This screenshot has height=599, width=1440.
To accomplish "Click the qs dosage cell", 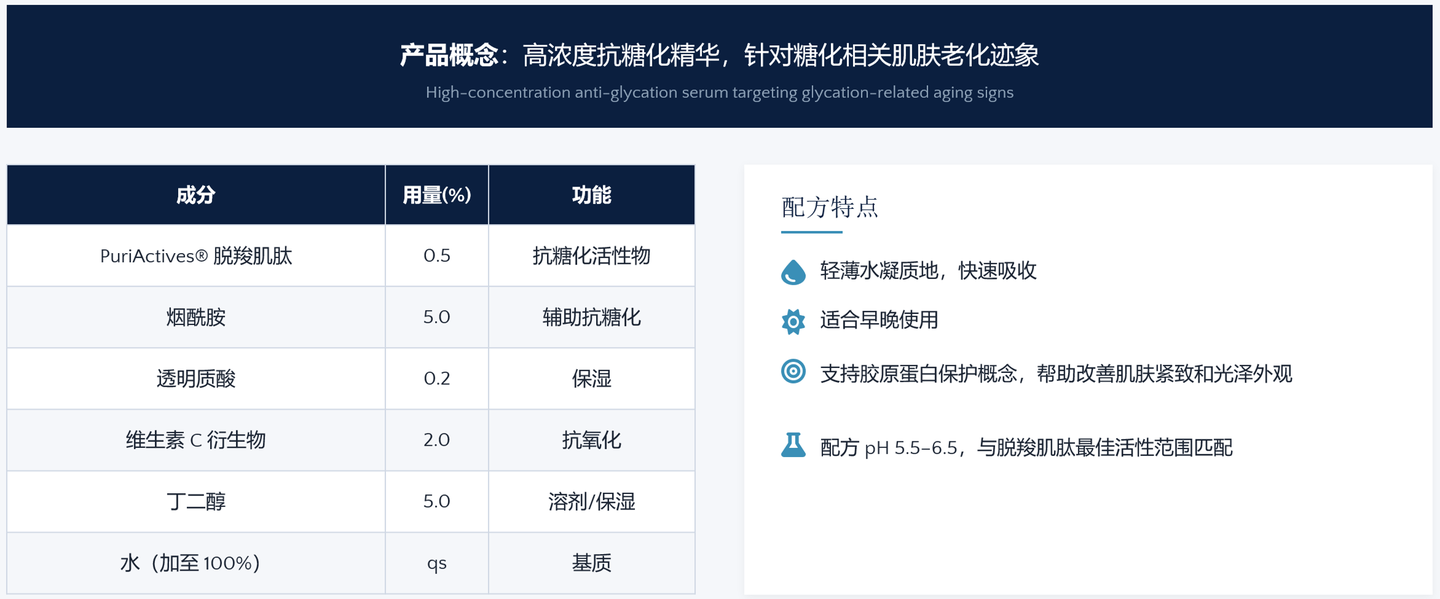I will pyautogui.click(x=437, y=563).
